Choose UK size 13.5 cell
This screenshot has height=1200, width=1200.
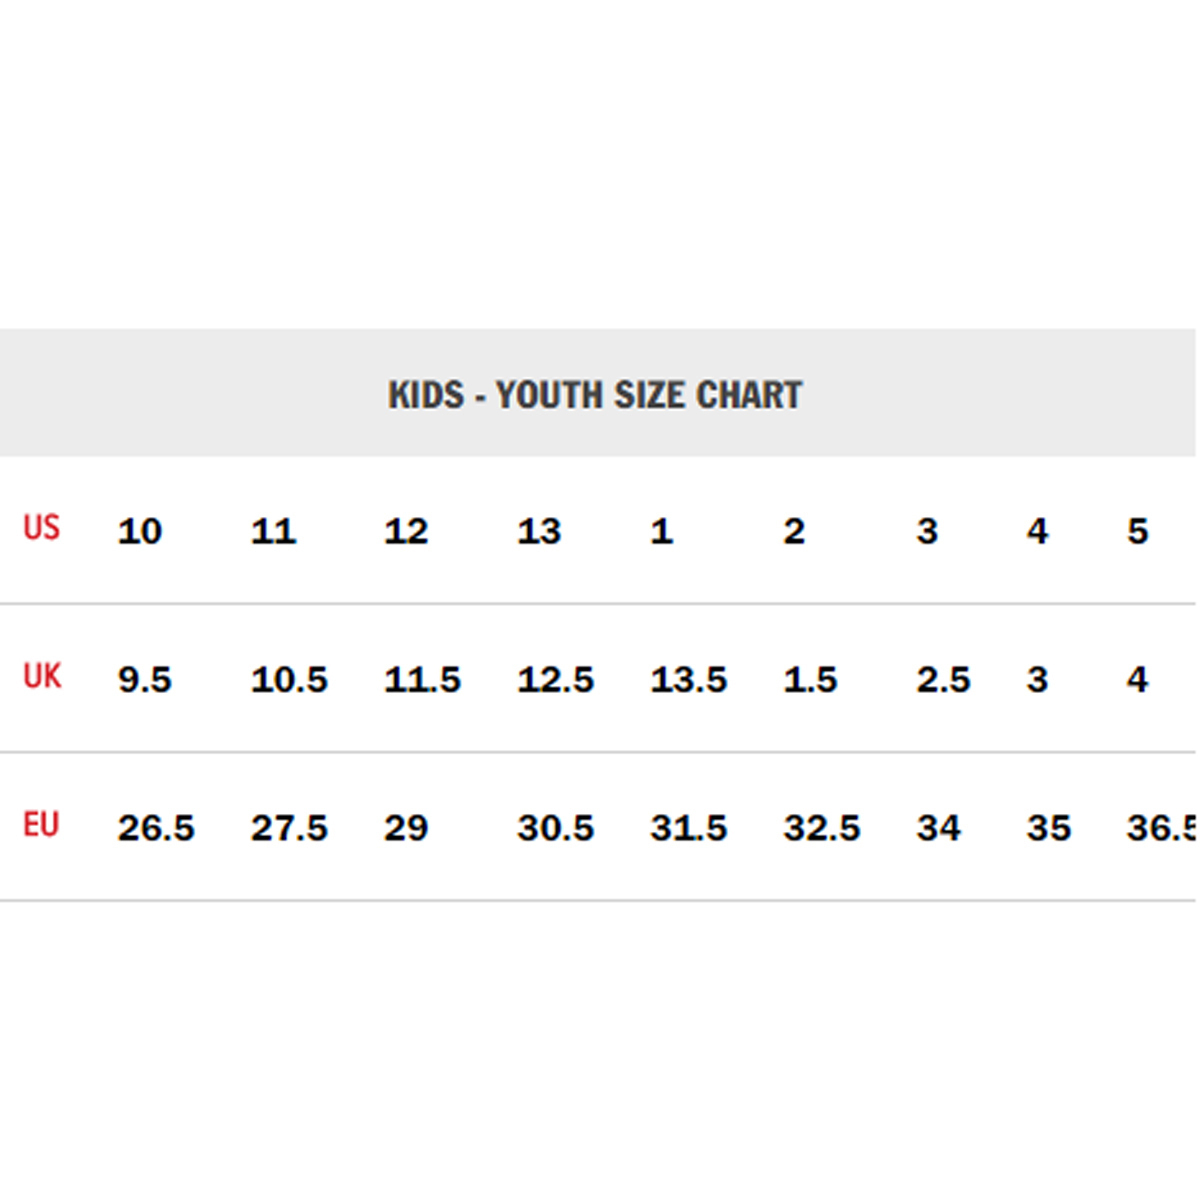688,680
